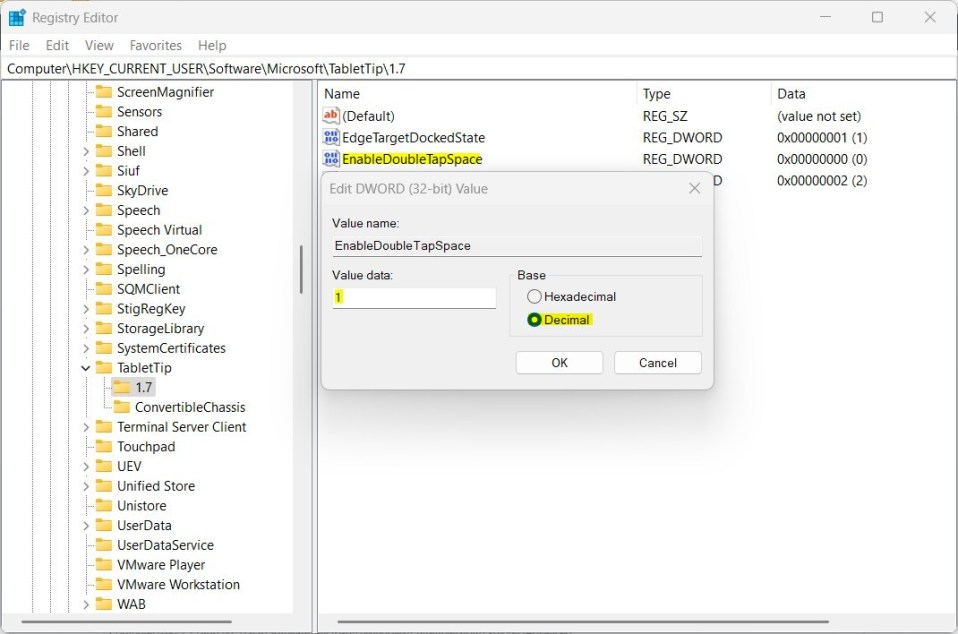Click the ConvertibleChassis folder icon
Screen dimensions: 958x634
tap(122, 407)
